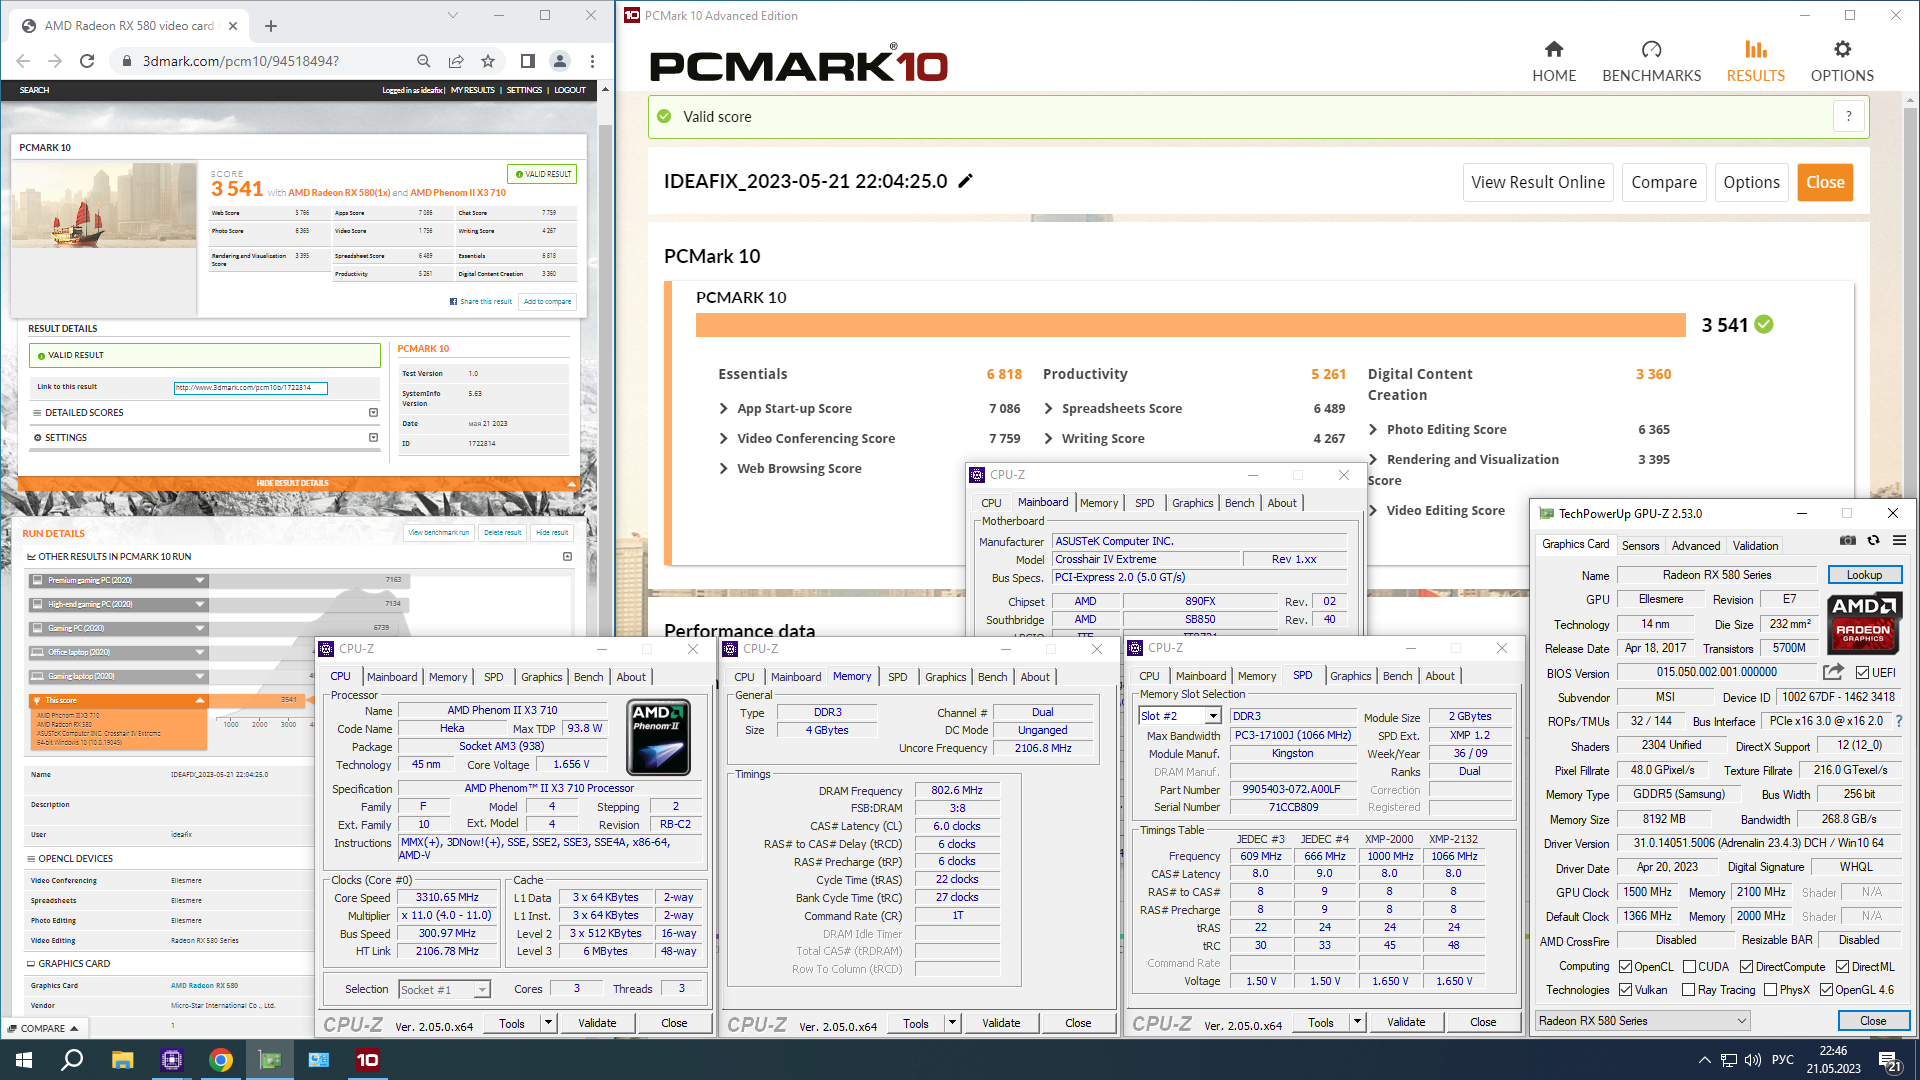This screenshot has height=1080, width=1920.
Task: Open the Chrome zoom magnifier icon
Action: (424, 61)
